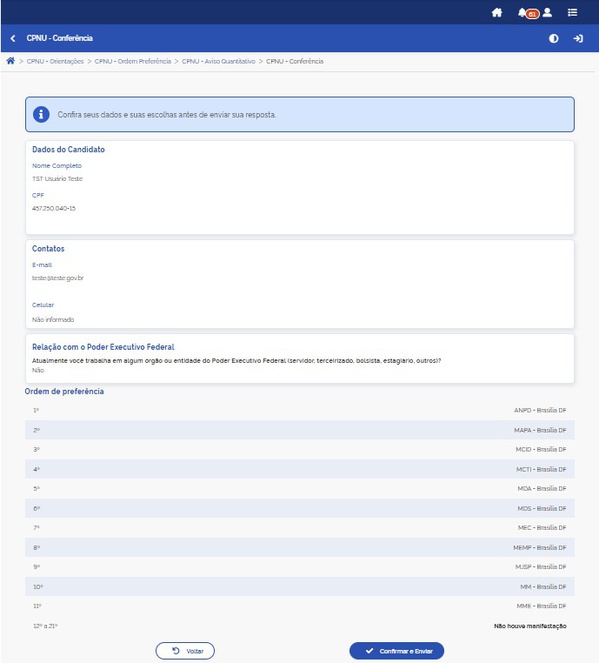Click the blue info icon in alert
599x663 pixels.
41,115
